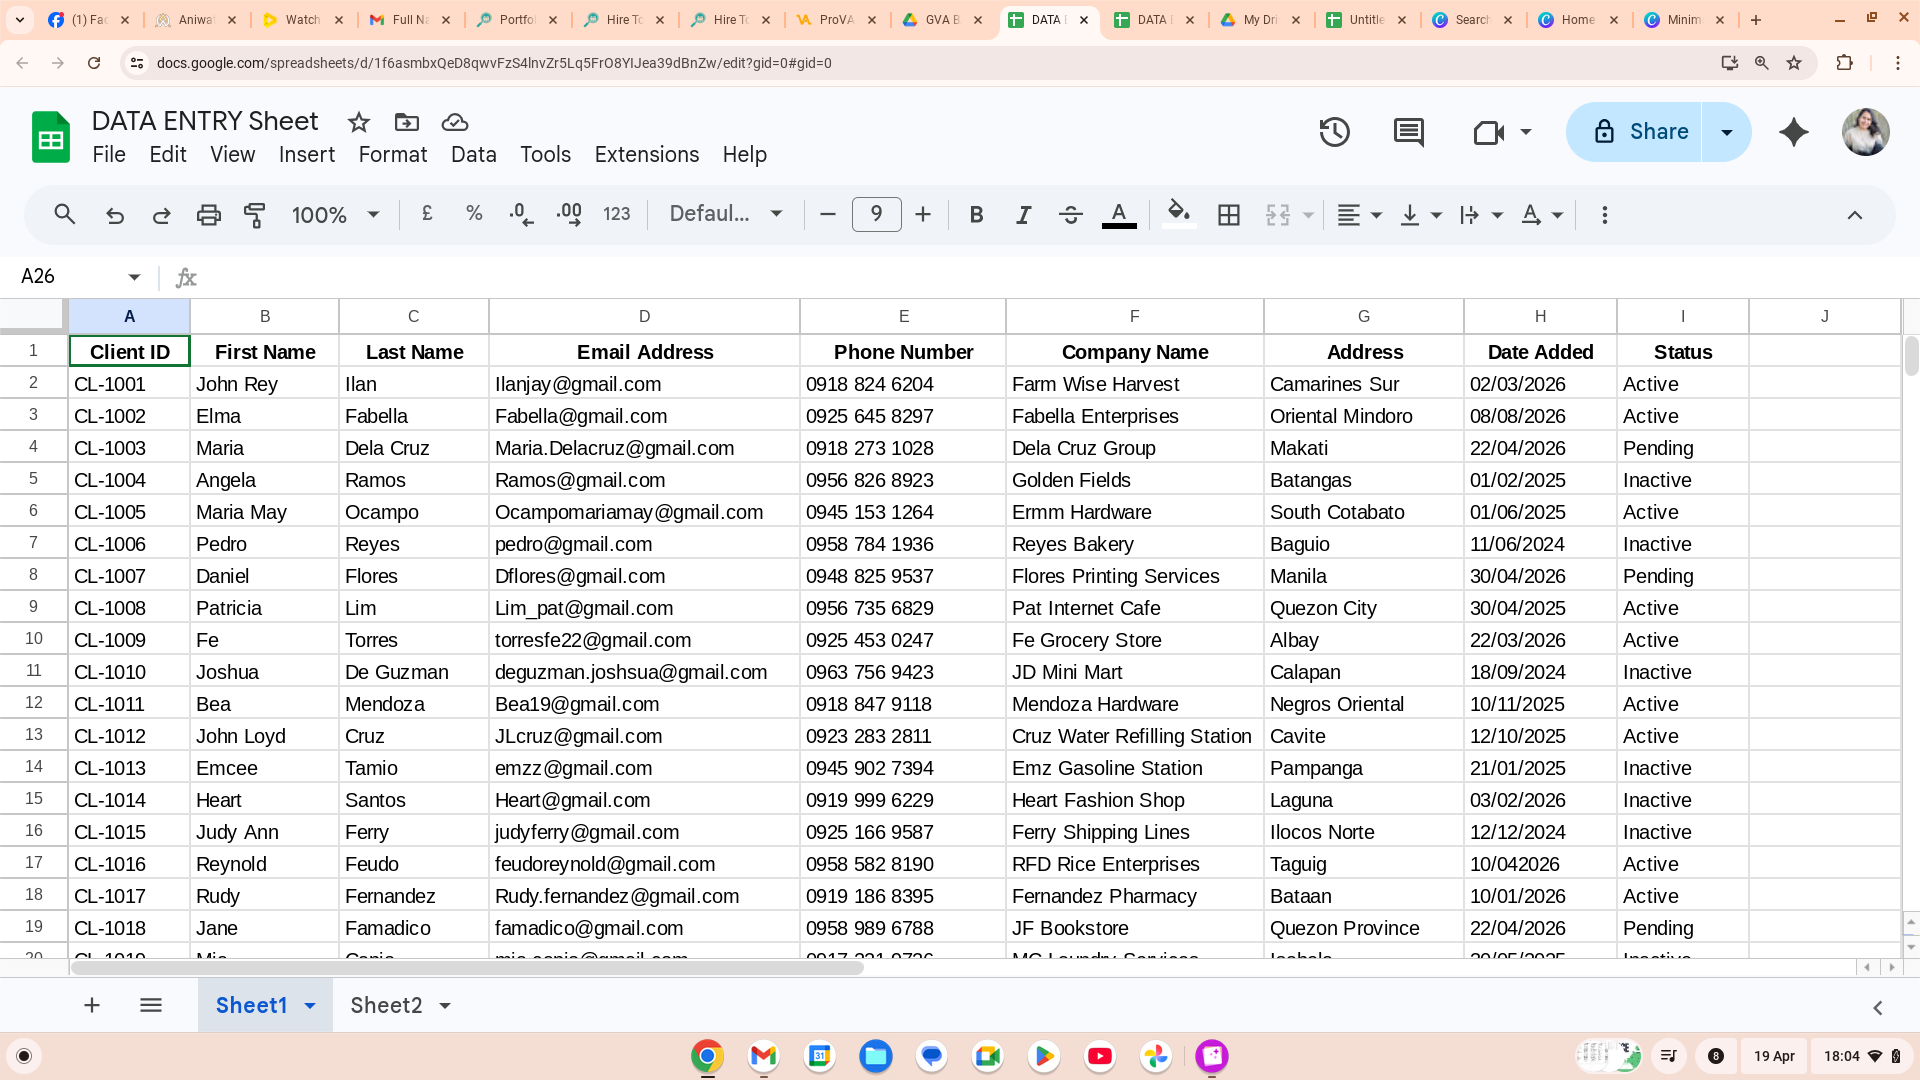Image resolution: width=1920 pixels, height=1080 pixels.
Task: Open the Tools menu
Action: pos(546,155)
